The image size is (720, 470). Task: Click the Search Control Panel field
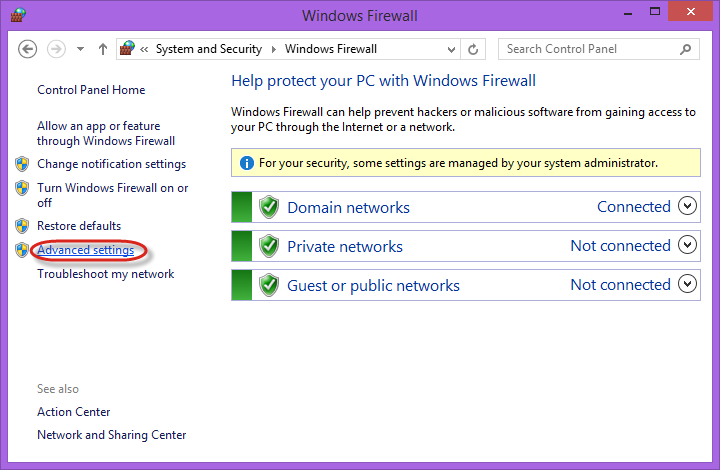(x=588, y=49)
